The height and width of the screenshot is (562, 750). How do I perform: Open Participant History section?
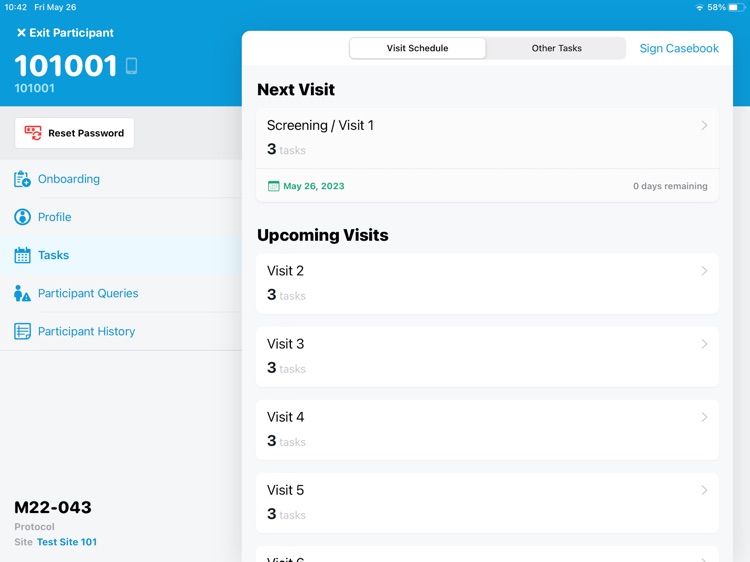(x=121, y=331)
